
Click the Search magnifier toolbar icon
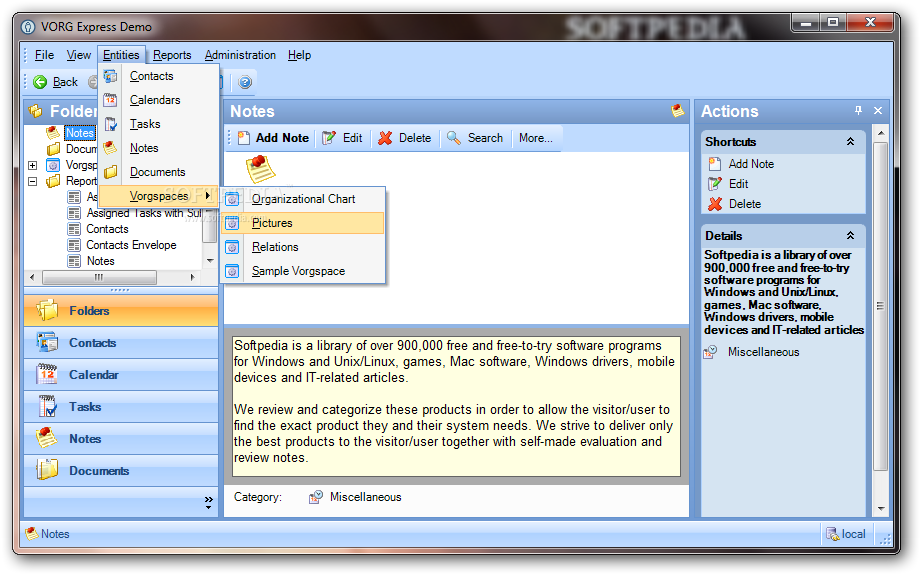453,138
